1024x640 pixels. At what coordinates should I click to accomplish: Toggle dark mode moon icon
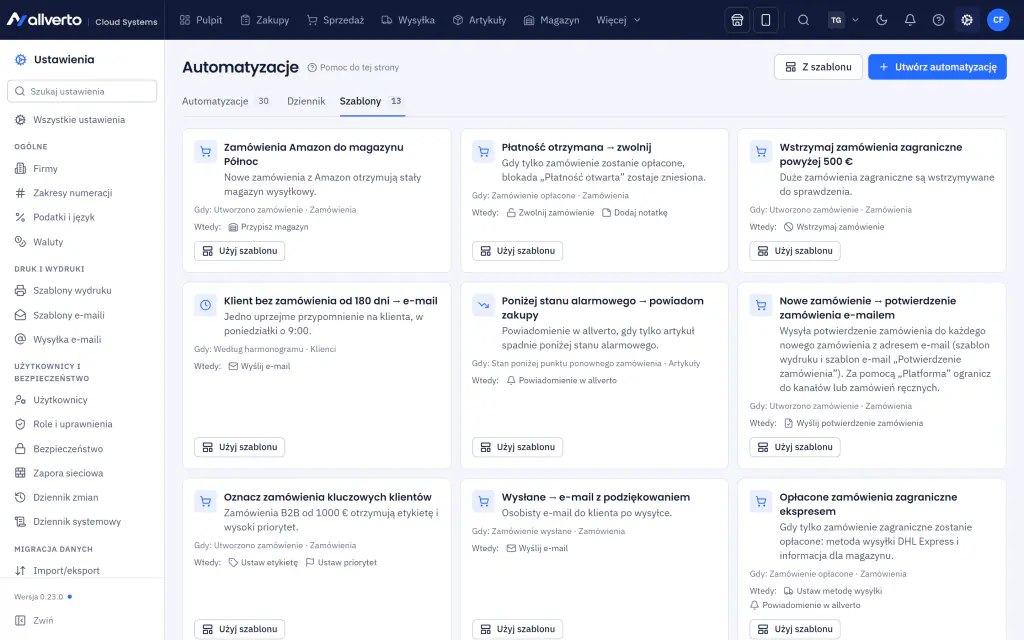click(882, 20)
